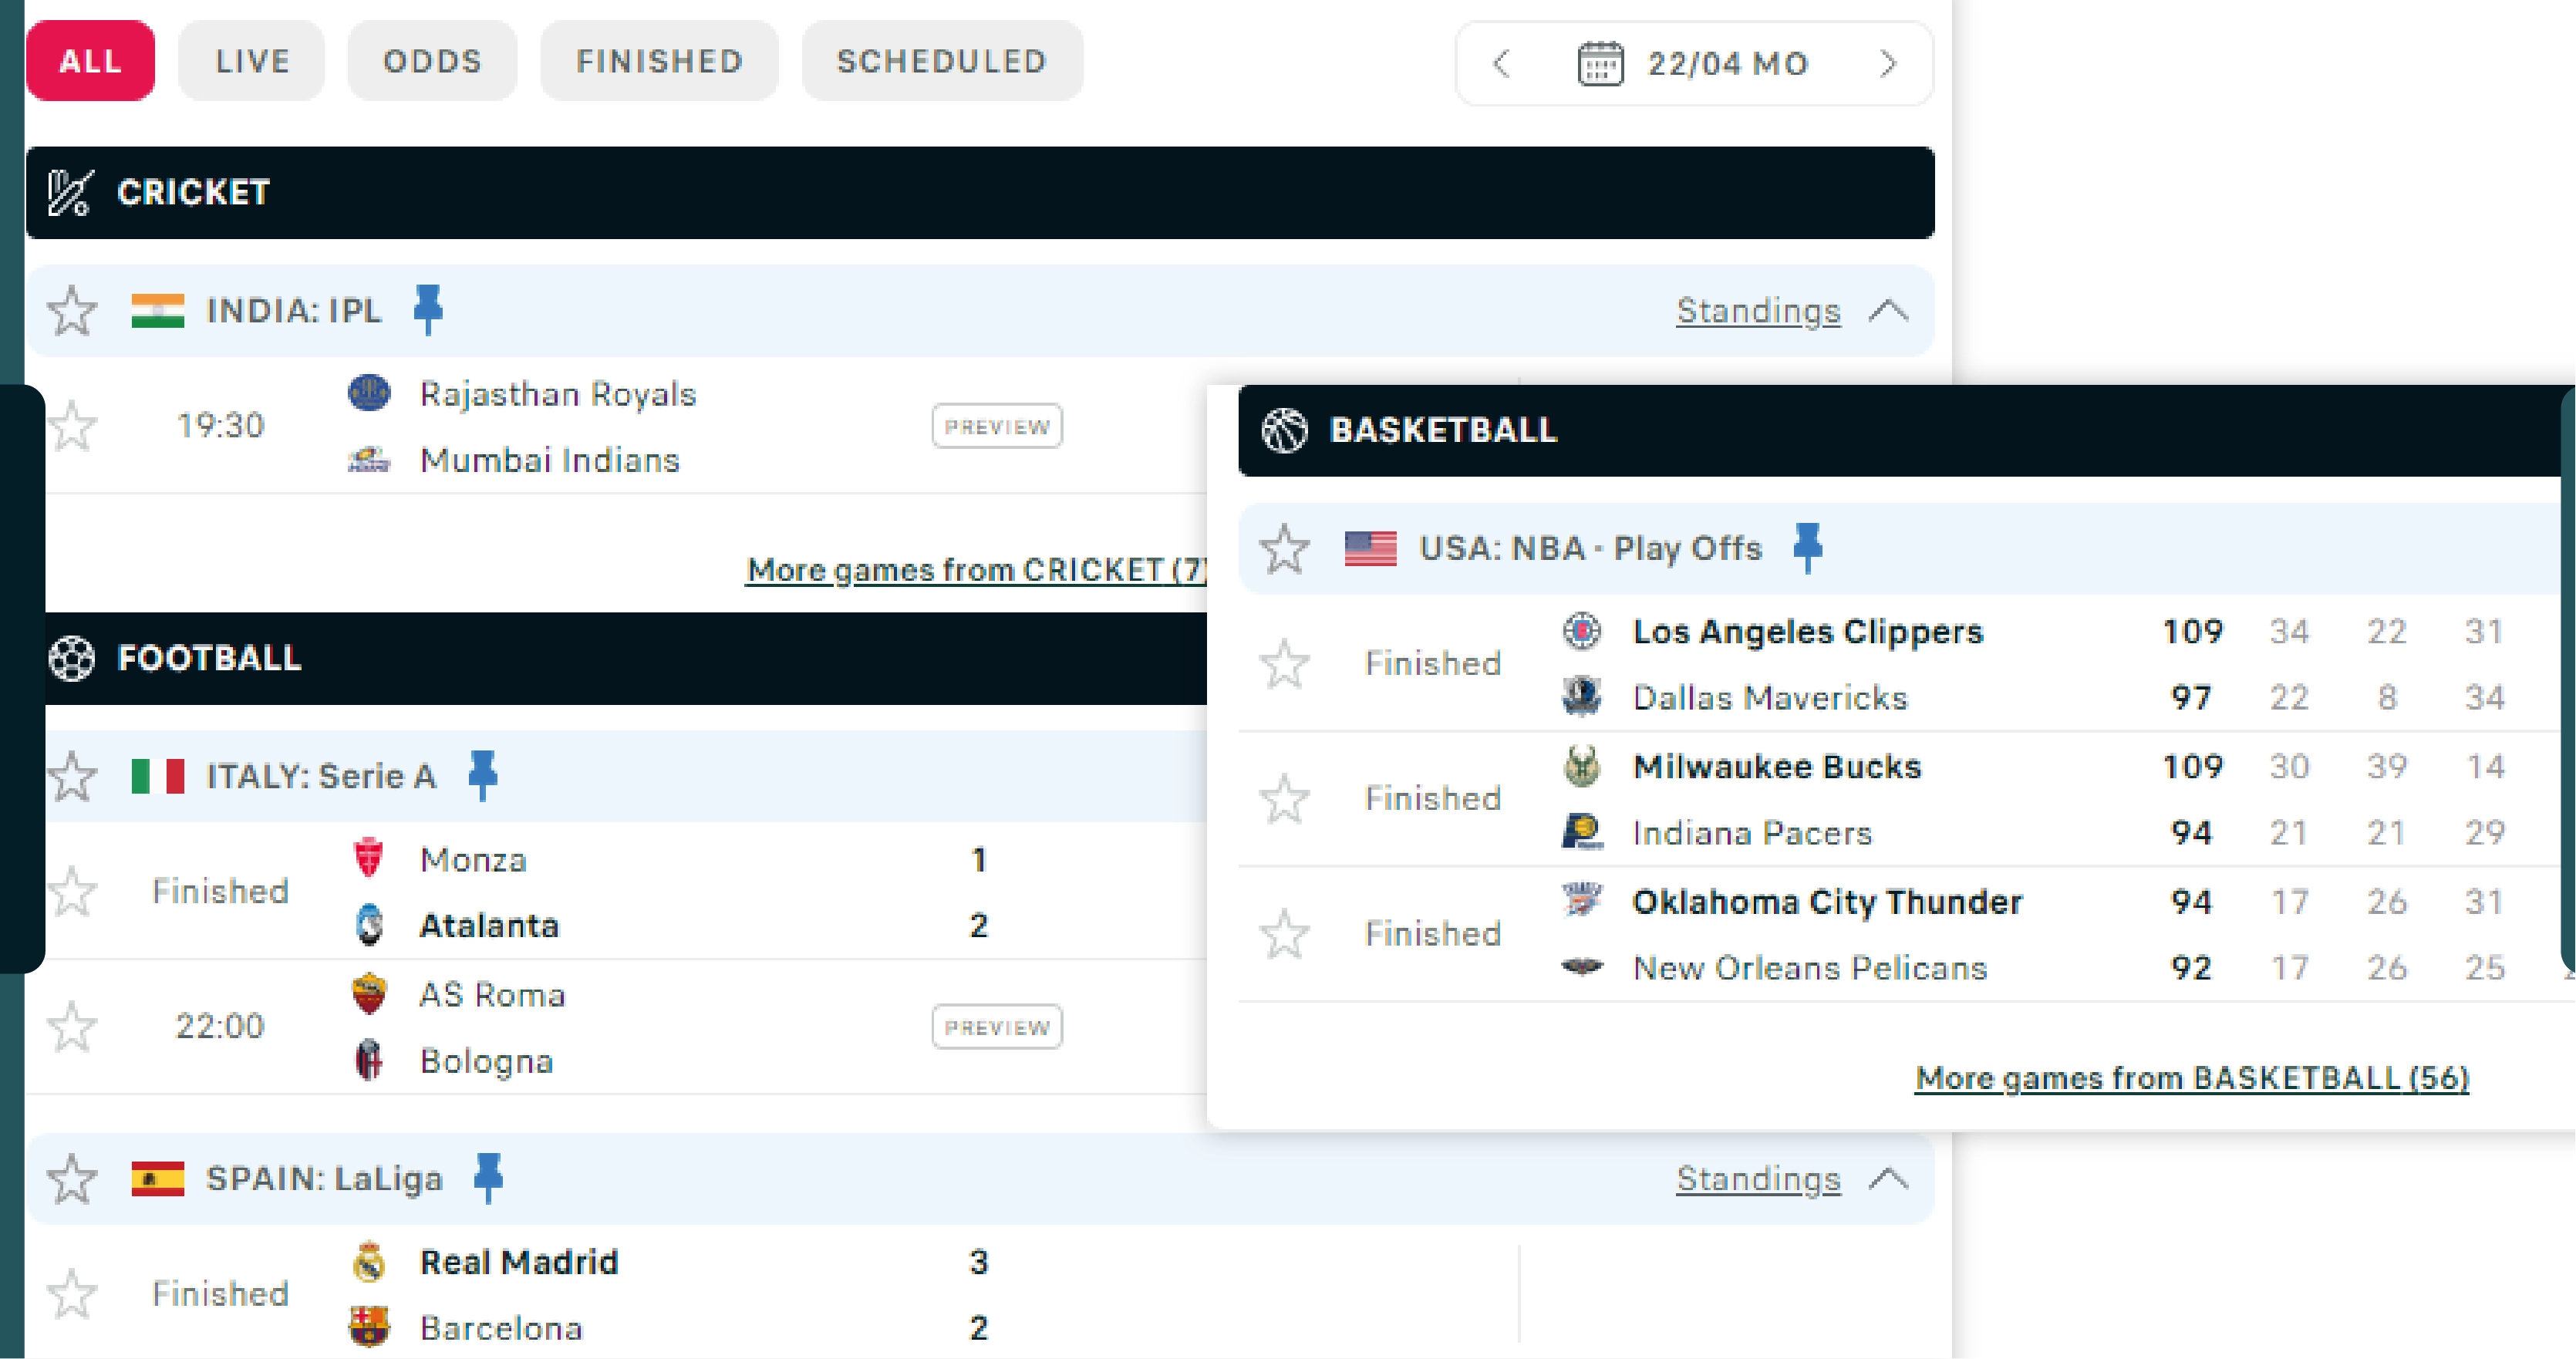Click the Los Angeles Clippers logo
Screen dimensions: 2576x1359
coord(1582,631)
